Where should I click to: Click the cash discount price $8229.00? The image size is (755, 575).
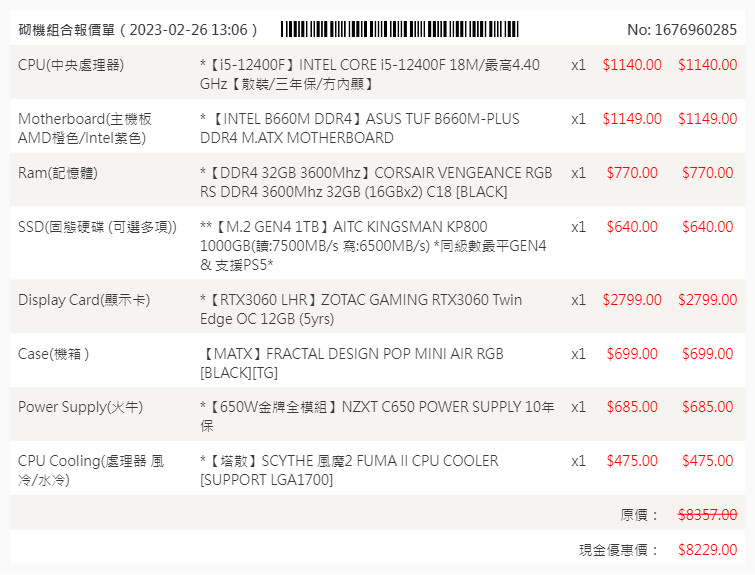707,550
